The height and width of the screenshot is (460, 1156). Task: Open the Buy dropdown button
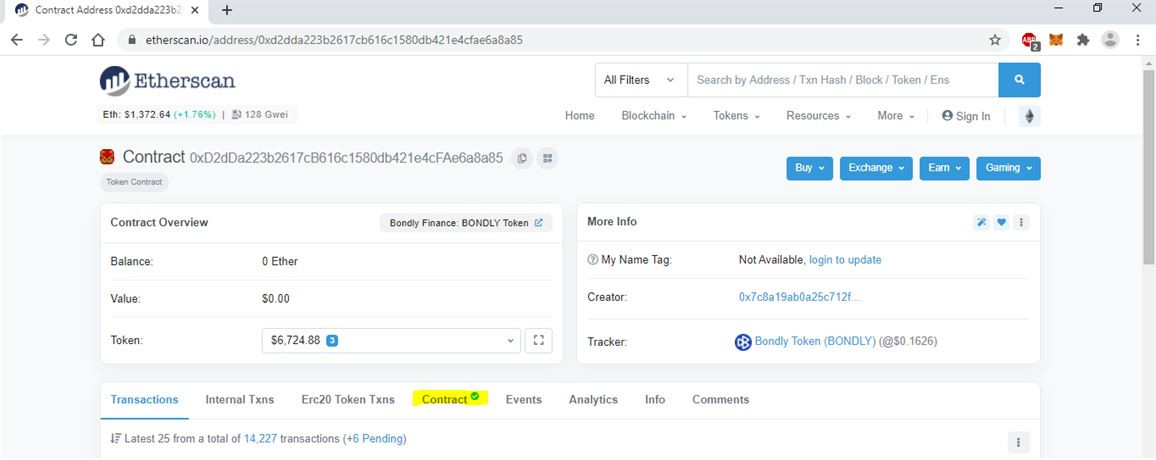[x=809, y=168]
